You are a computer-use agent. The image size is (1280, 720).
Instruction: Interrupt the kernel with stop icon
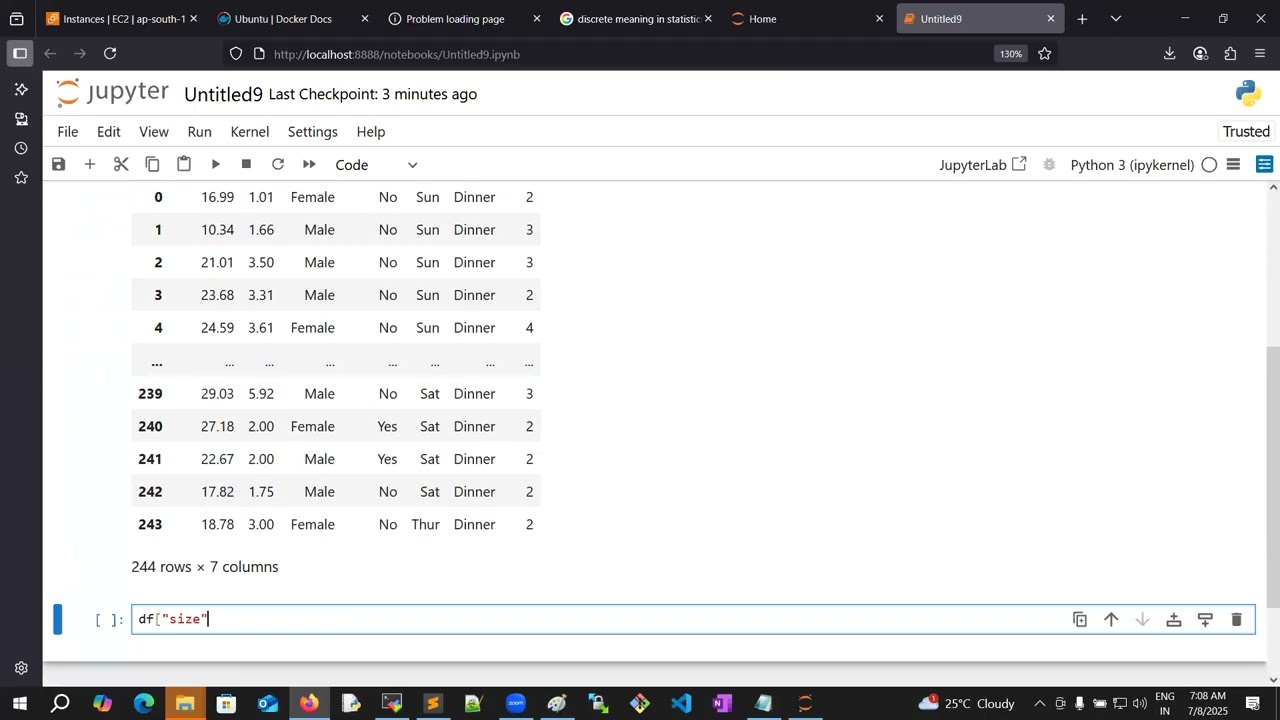point(246,164)
